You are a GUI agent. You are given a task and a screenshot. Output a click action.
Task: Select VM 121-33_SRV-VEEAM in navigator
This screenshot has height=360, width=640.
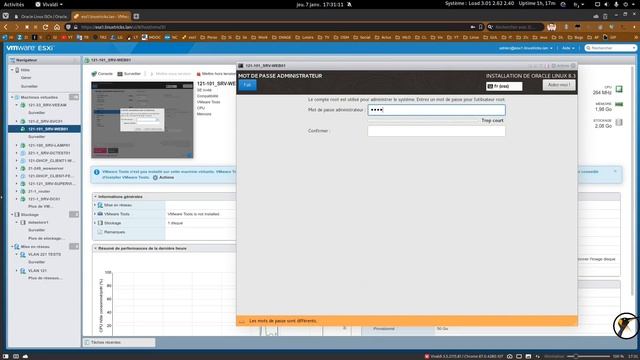pyautogui.click(x=47, y=105)
